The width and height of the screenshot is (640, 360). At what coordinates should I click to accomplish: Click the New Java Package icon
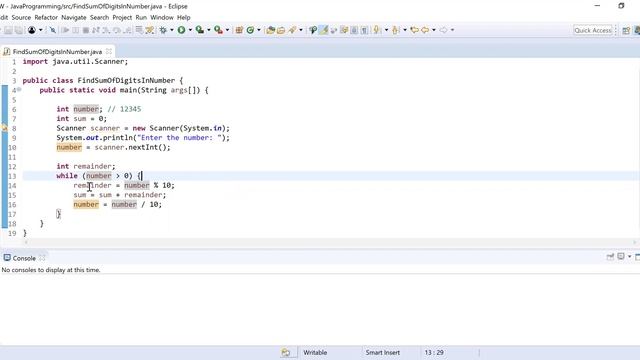click(x=239, y=30)
